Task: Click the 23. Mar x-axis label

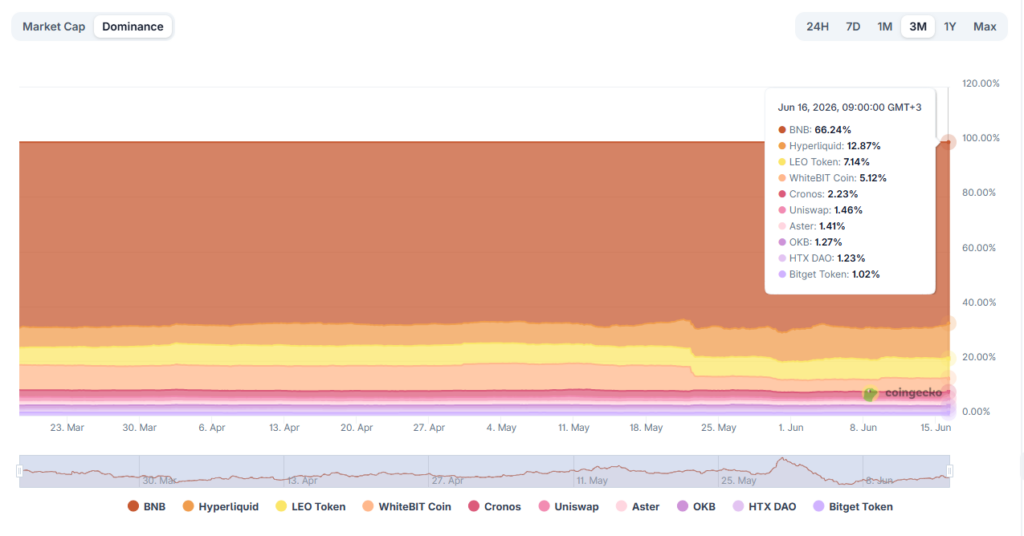Action: (x=67, y=428)
